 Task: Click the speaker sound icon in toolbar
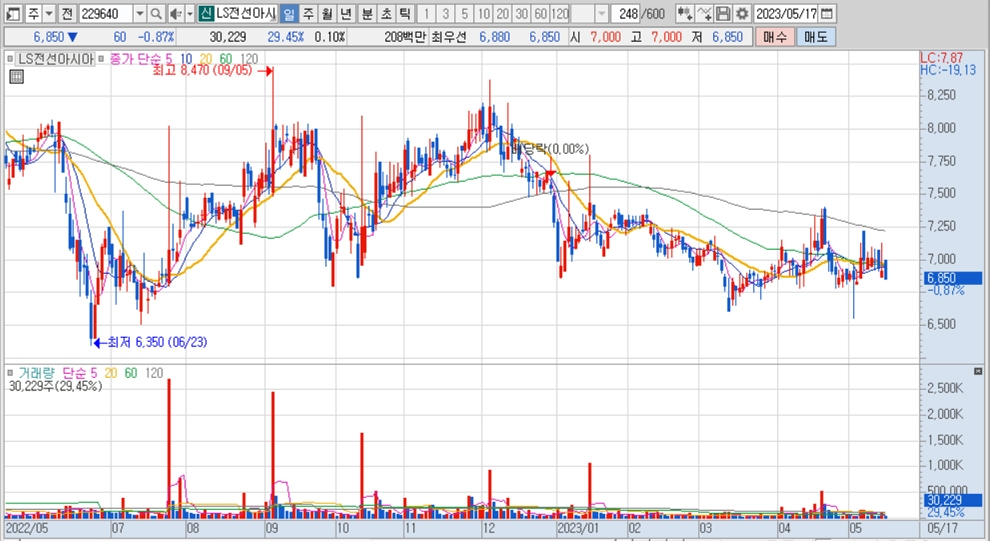pos(175,14)
